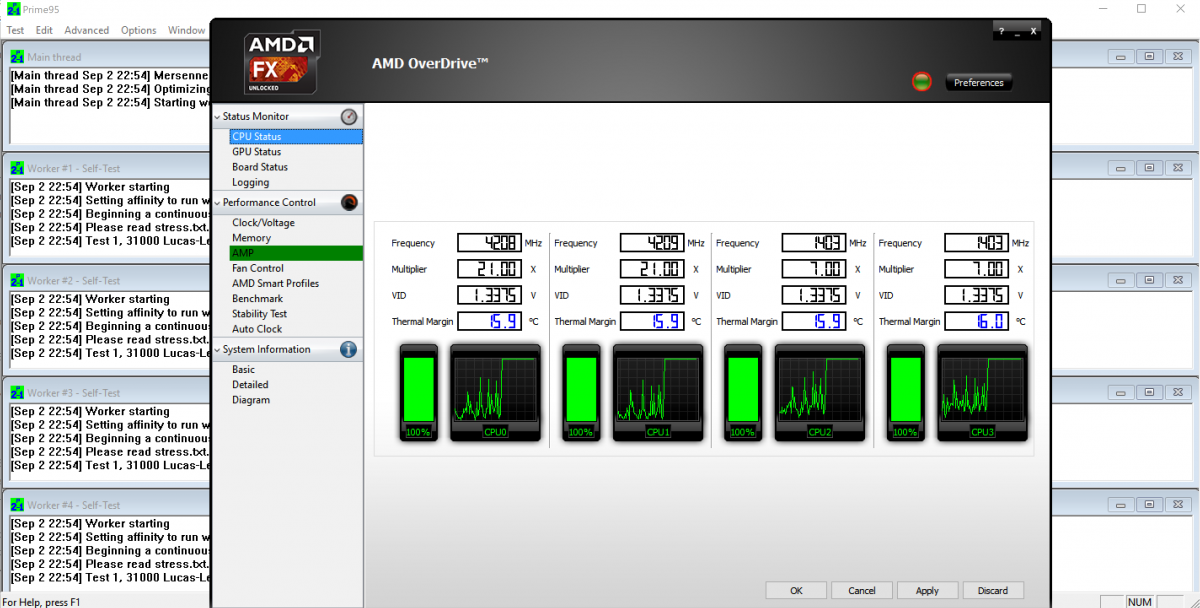The image size is (1200, 608).
Task: Show Board Status page
Action: 260,167
